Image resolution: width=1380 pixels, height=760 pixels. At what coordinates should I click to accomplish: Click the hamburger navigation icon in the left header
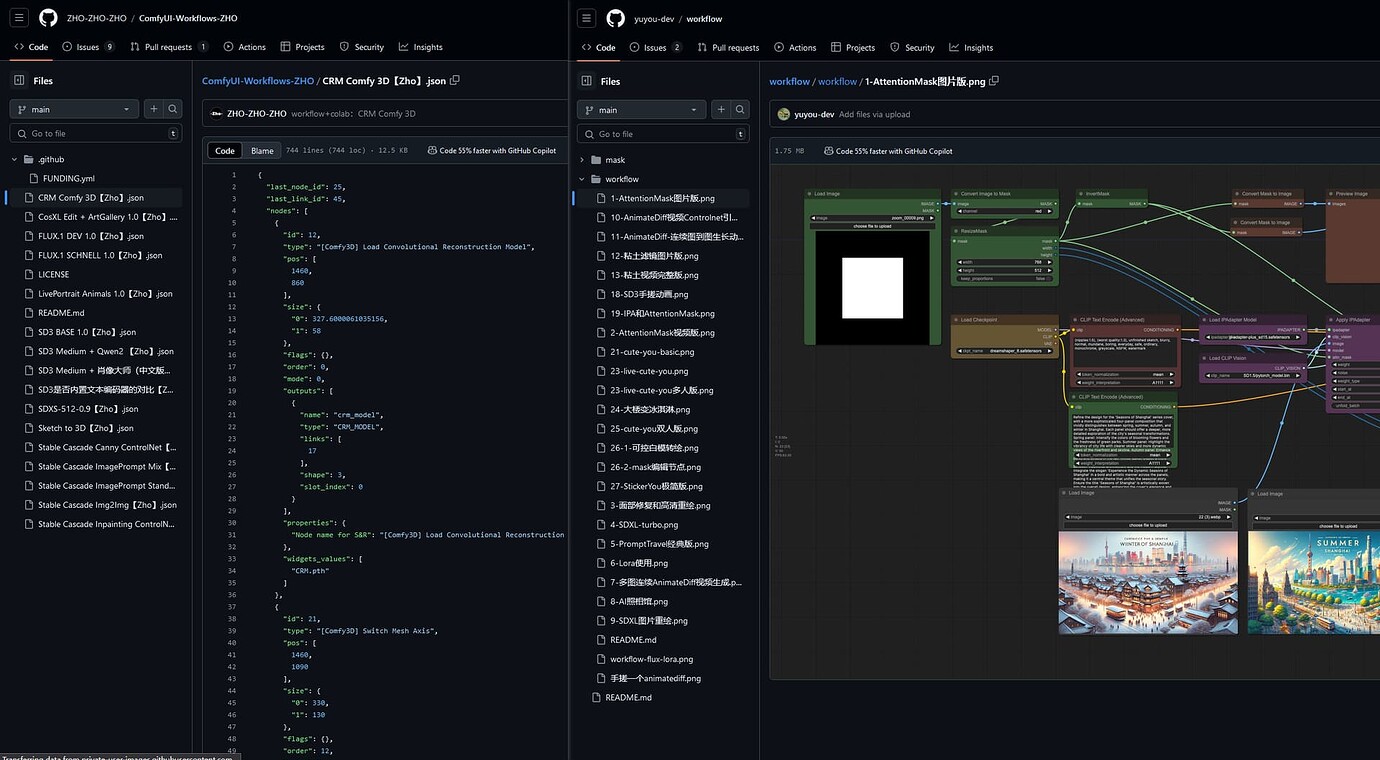[17, 17]
